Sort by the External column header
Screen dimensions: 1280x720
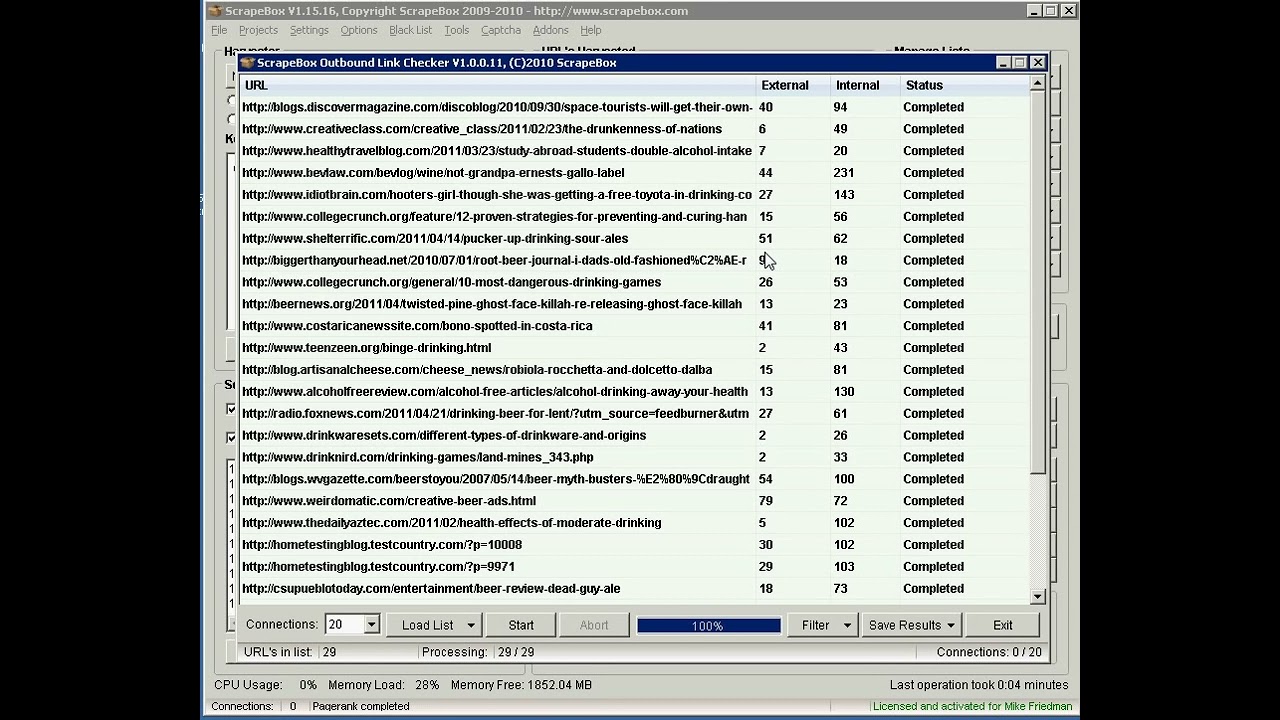(x=793, y=85)
